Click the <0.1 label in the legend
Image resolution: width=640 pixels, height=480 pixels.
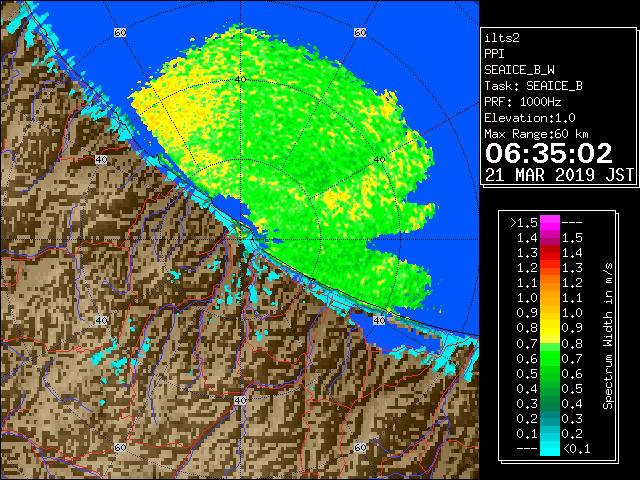(576, 449)
